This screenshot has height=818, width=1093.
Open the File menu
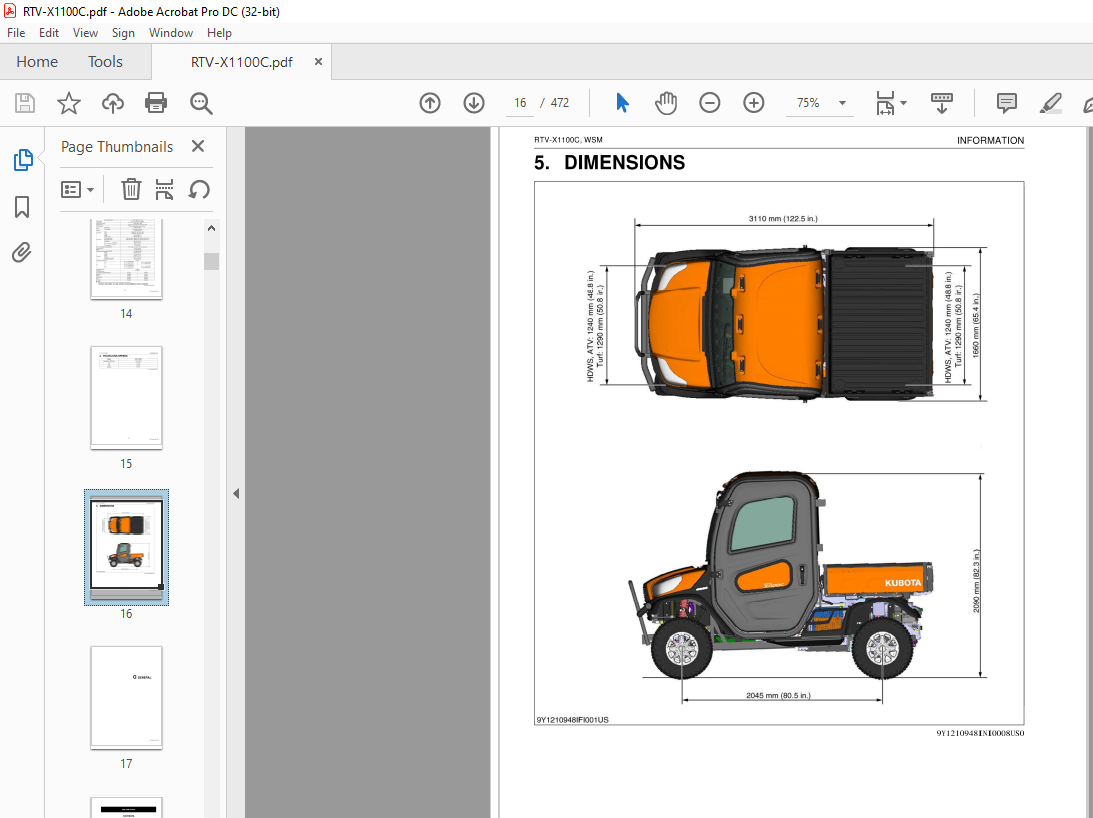[16, 33]
